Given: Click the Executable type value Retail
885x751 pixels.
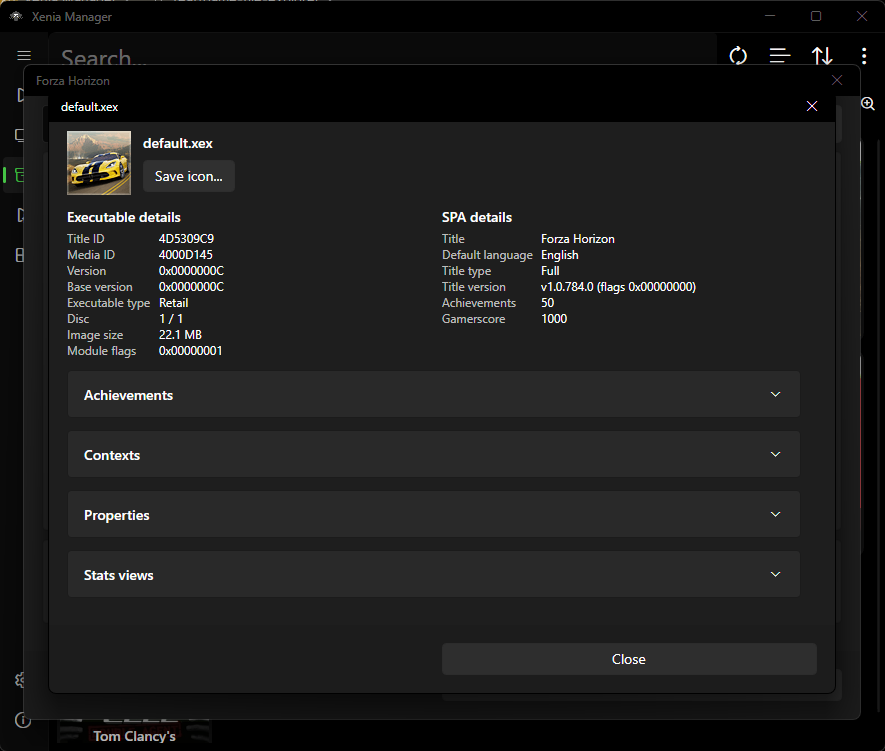Looking at the screenshot, I should 173,302.
